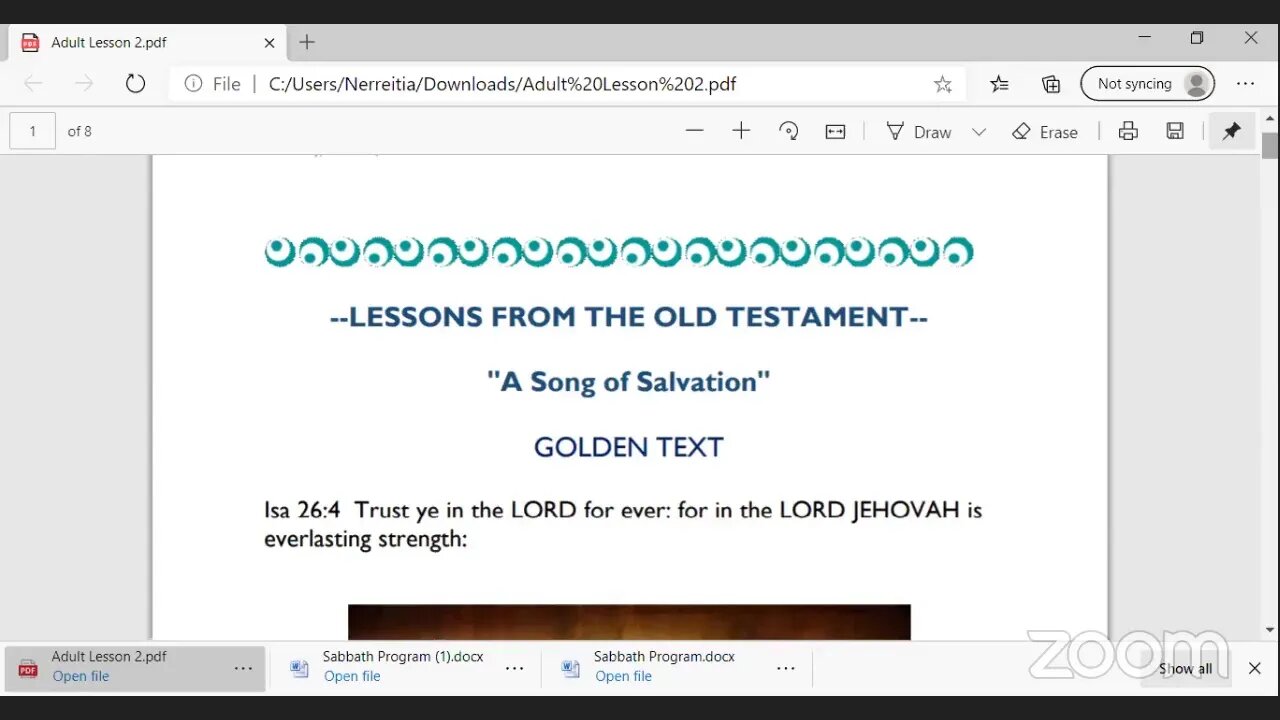Click Show all downloads
Image resolution: width=1280 pixels, height=720 pixels.
1185,668
